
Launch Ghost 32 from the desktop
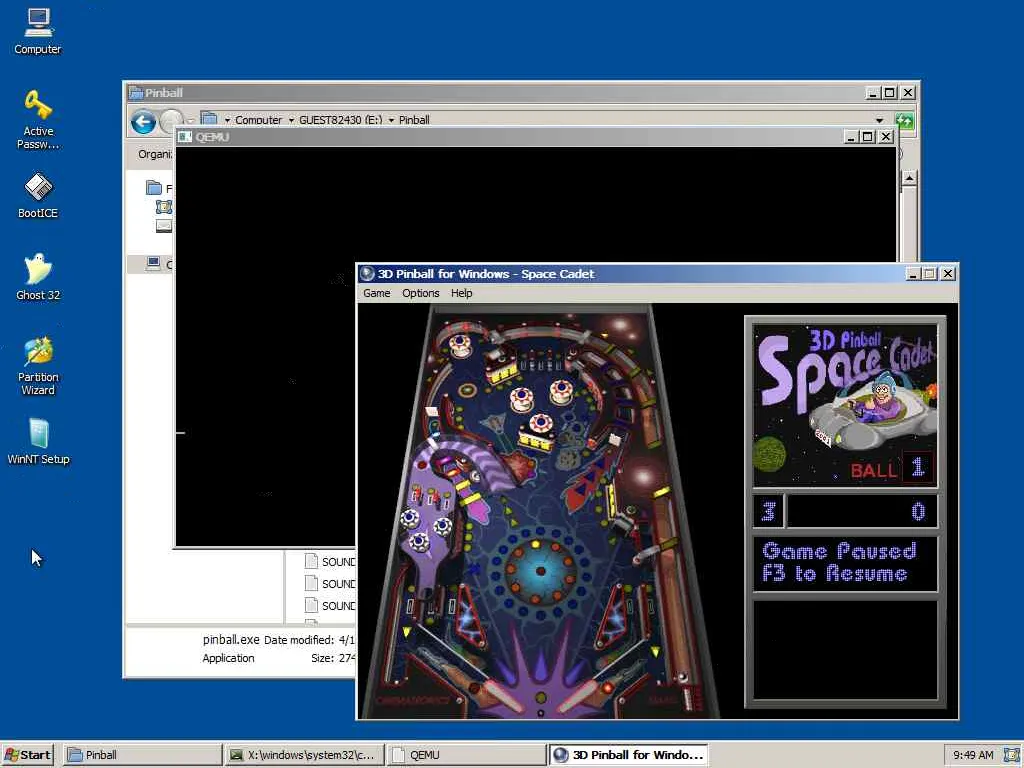pos(38,277)
